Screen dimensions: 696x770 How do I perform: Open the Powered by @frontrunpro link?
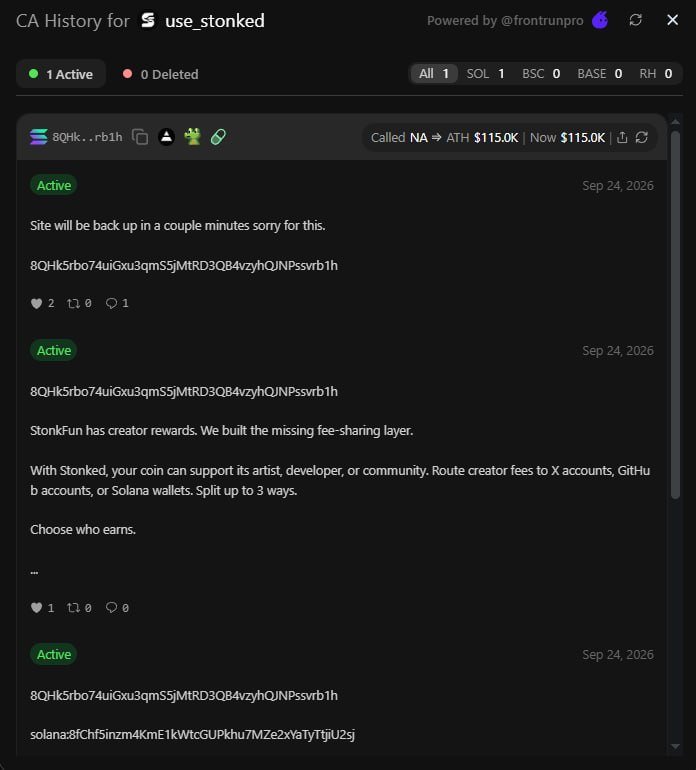pos(505,21)
